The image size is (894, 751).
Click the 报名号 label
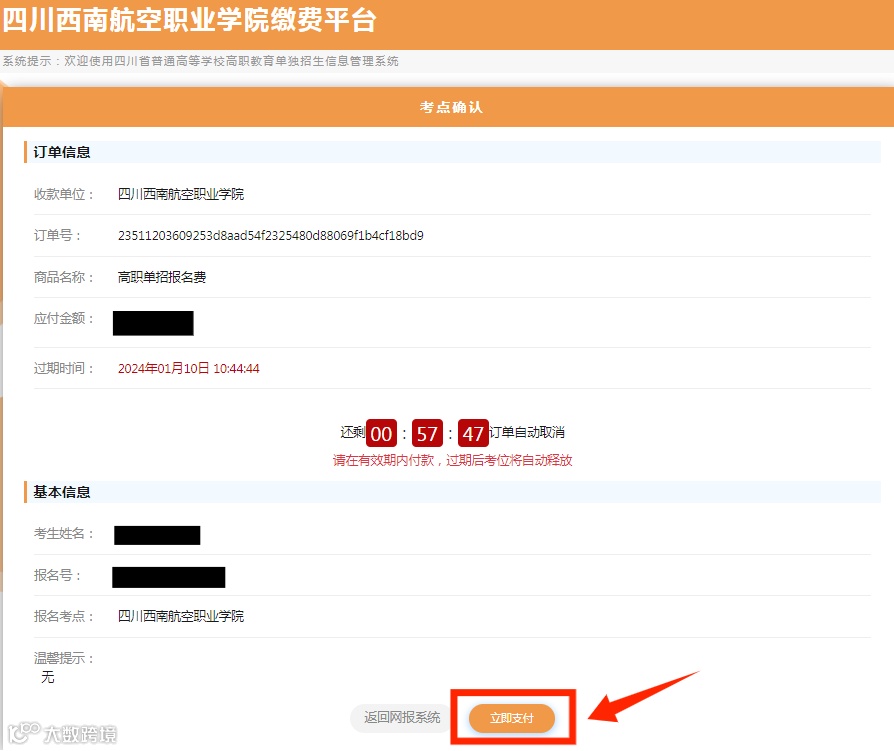click(x=58, y=575)
